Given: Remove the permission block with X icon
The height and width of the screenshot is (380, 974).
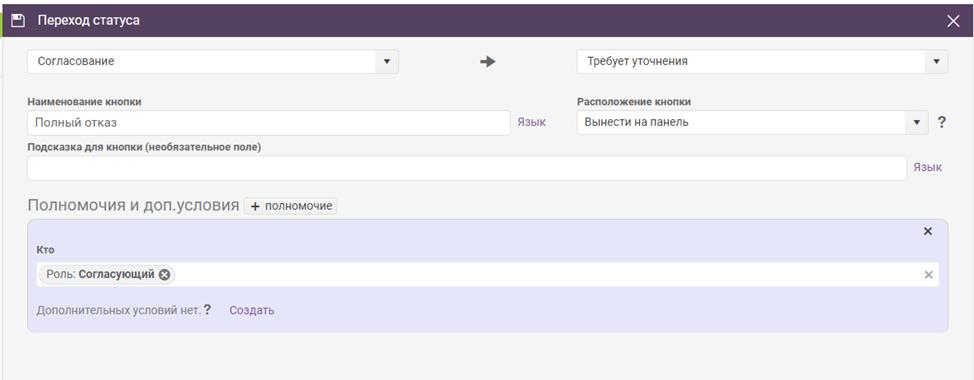Looking at the screenshot, I should click(928, 231).
